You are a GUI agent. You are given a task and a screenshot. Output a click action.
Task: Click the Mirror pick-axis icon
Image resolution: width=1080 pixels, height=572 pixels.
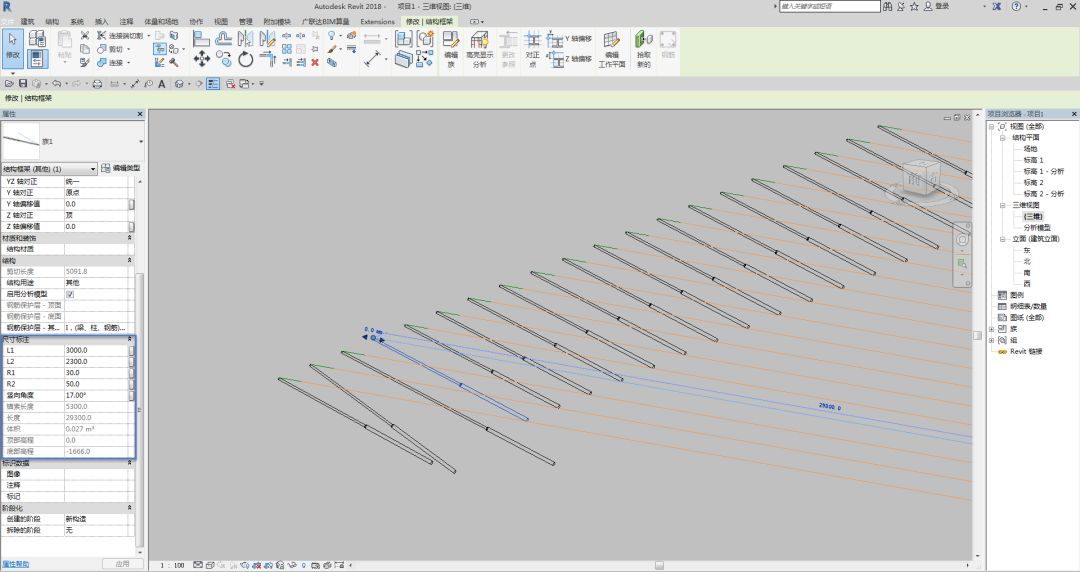[x=246, y=39]
